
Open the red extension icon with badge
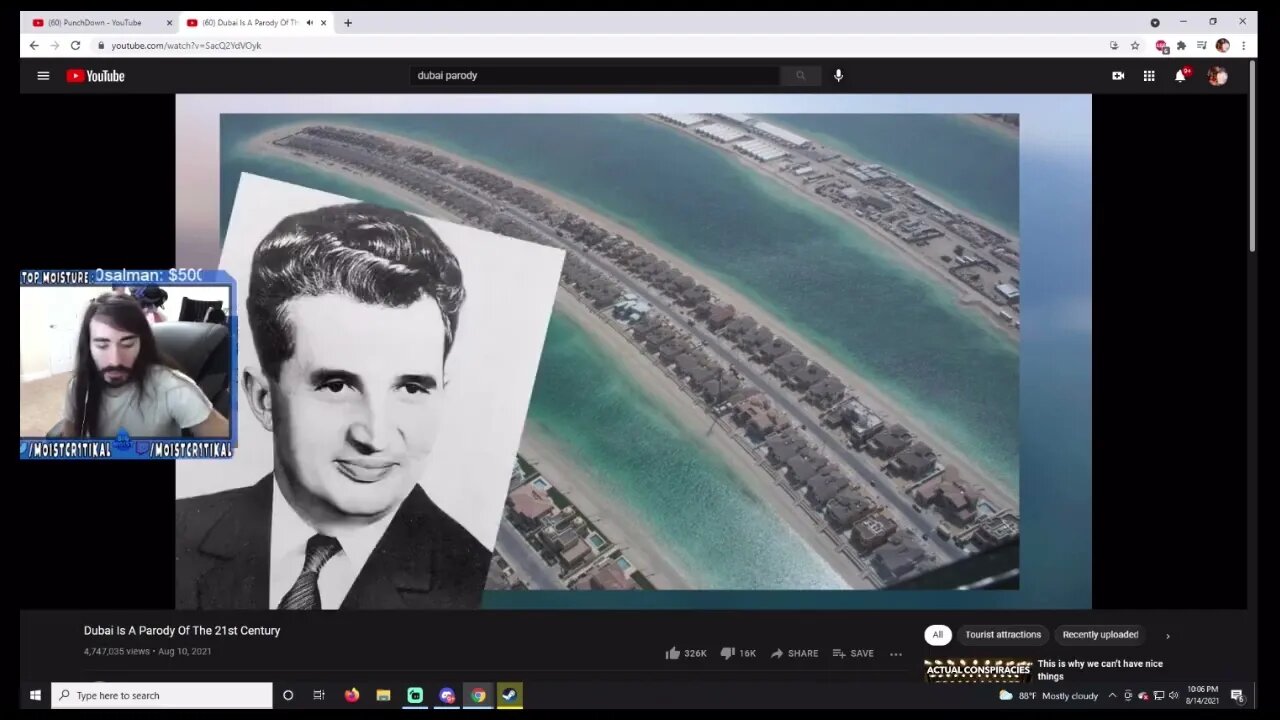[1161, 45]
